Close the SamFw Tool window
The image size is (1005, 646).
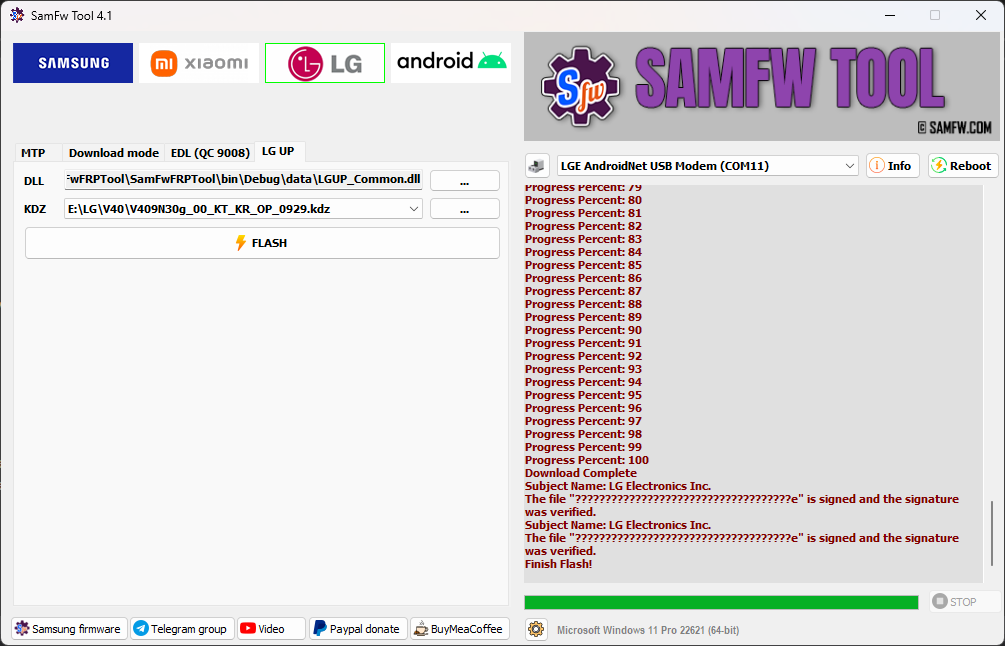[981, 15]
